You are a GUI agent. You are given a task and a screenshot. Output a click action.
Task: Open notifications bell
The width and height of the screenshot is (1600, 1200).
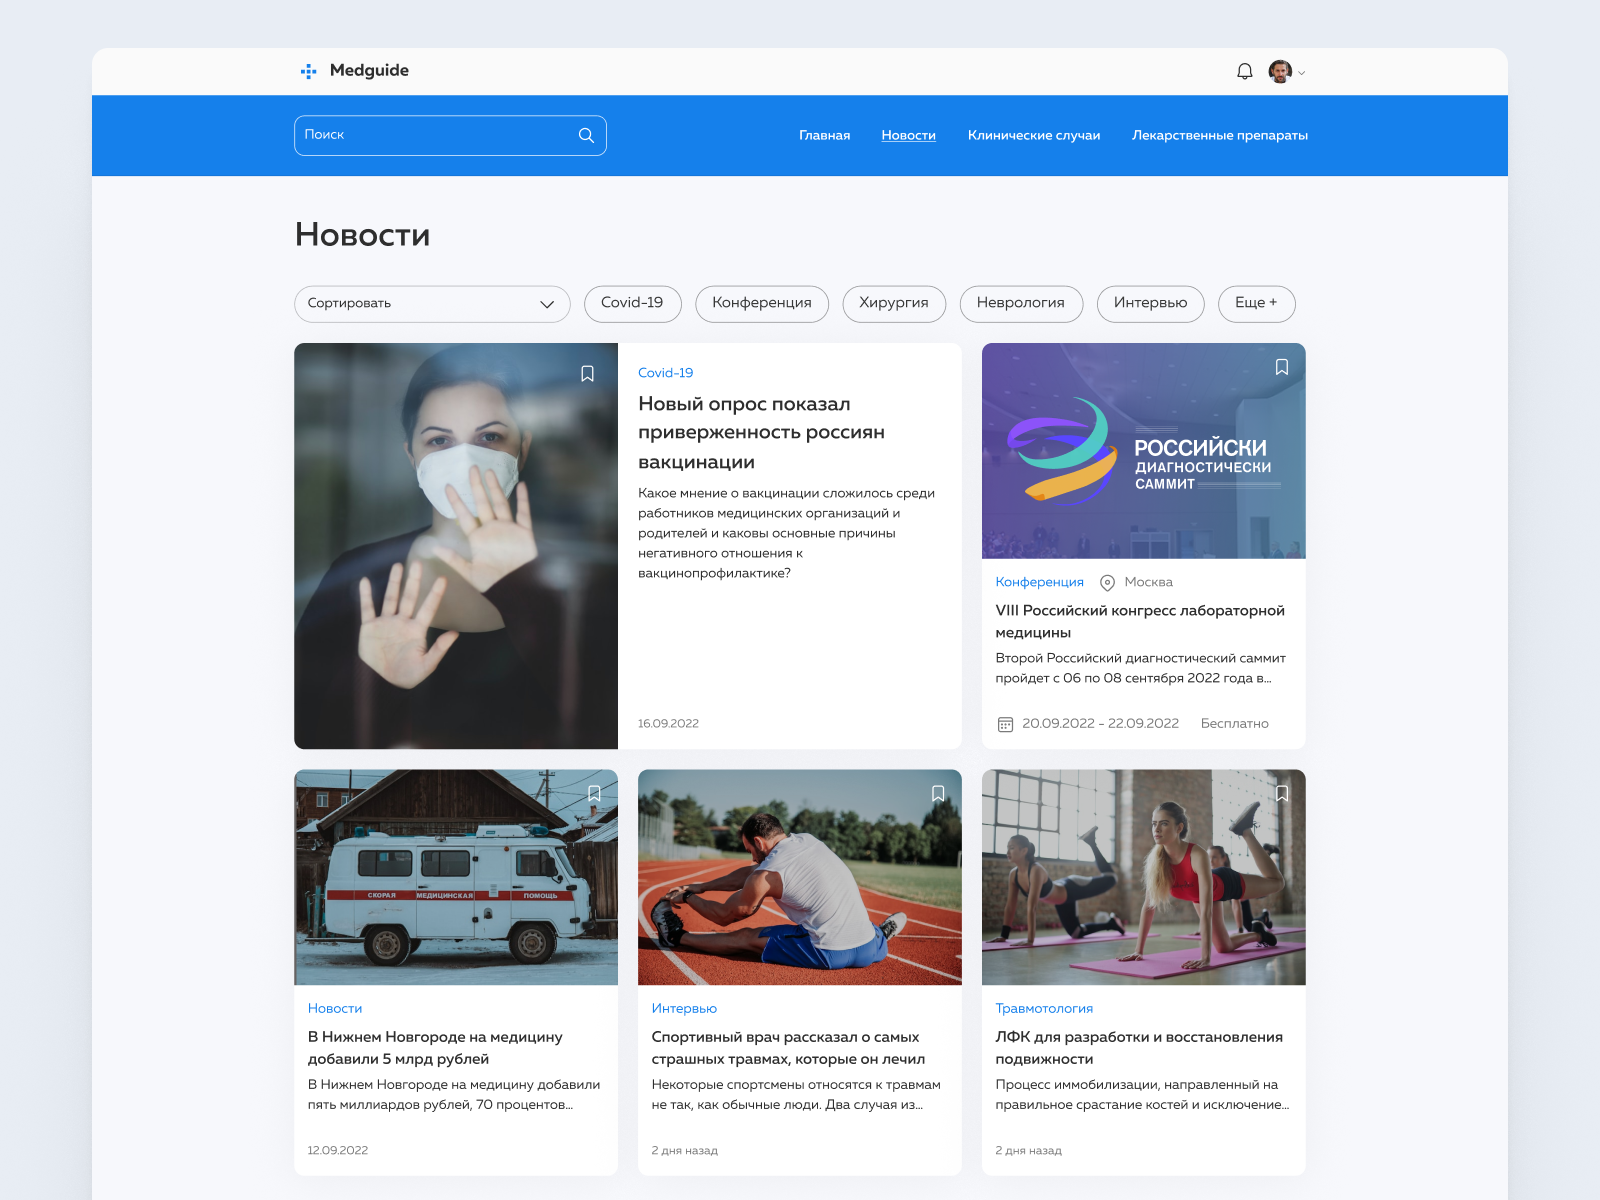[x=1244, y=71]
